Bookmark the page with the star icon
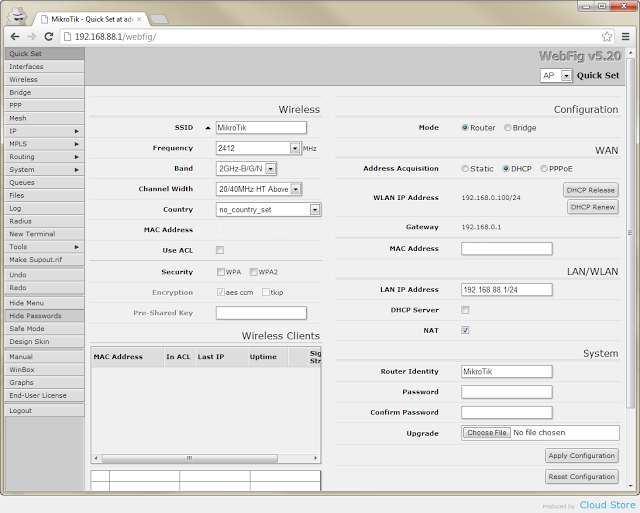Image resolution: width=640 pixels, height=513 pixels. [607, 37]
